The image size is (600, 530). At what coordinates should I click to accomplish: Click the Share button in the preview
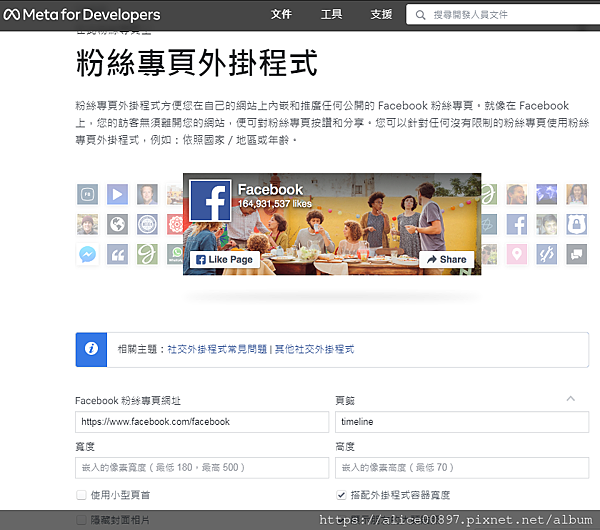[x=447, y=259]
